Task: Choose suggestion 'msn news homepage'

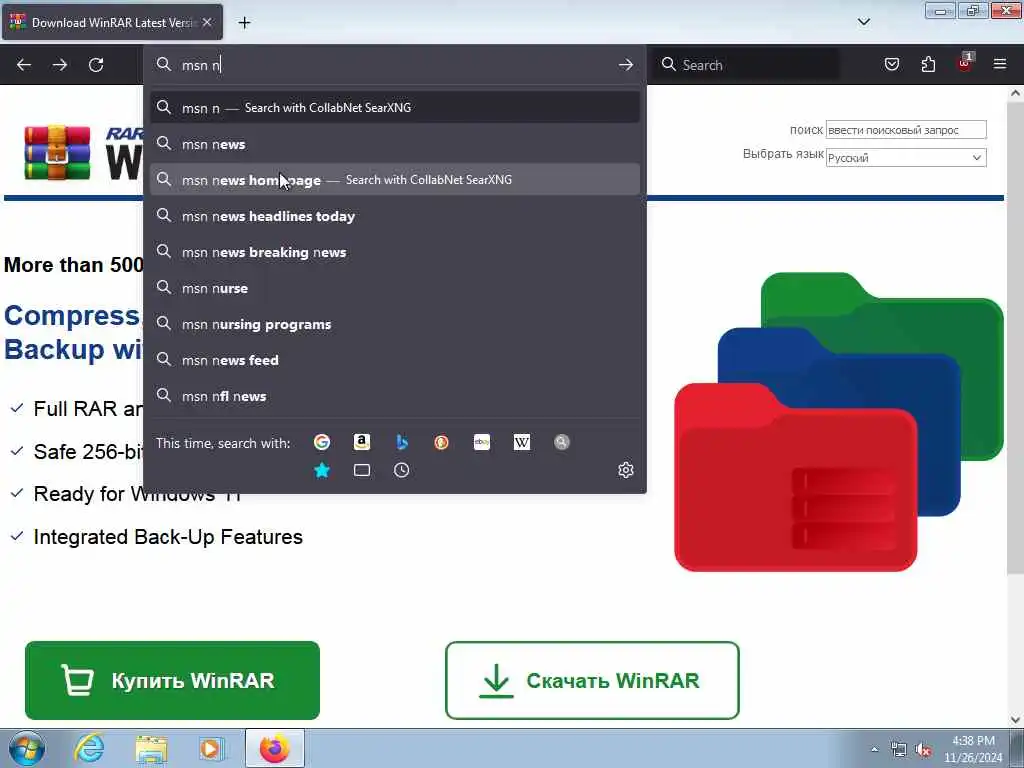Action: click(x=394, y=180)
